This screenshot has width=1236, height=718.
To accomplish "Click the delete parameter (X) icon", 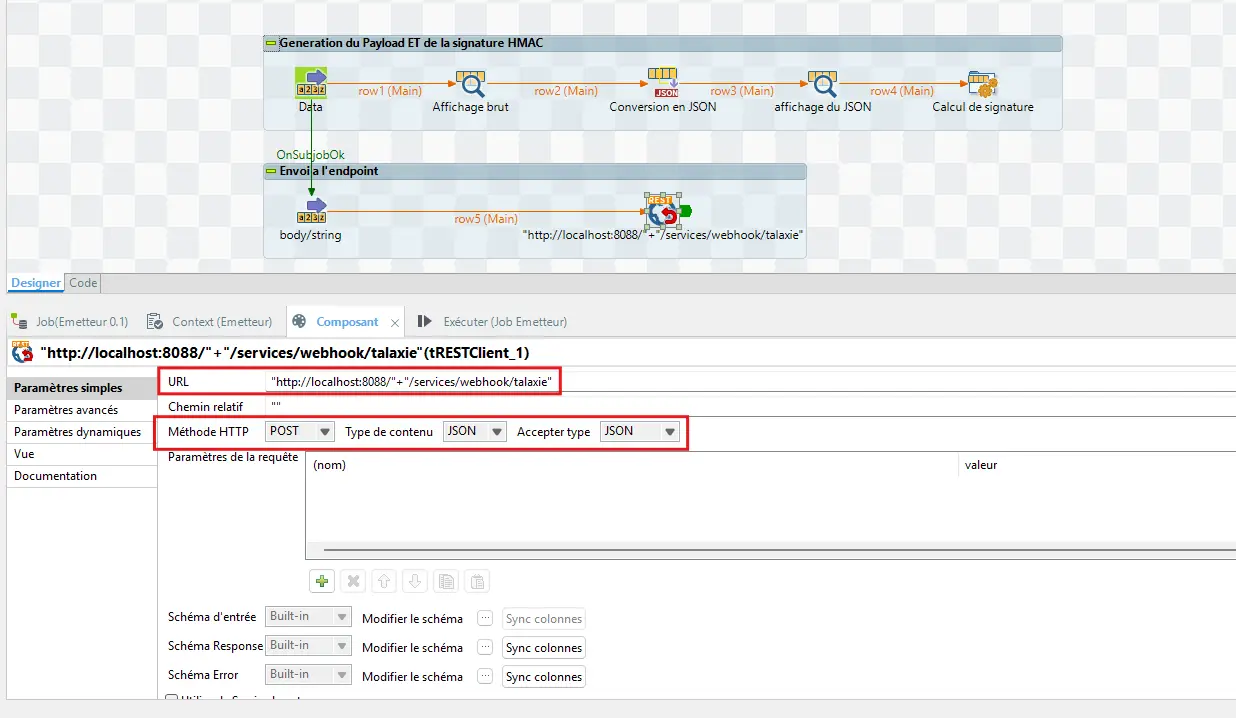I will (352, 581).
